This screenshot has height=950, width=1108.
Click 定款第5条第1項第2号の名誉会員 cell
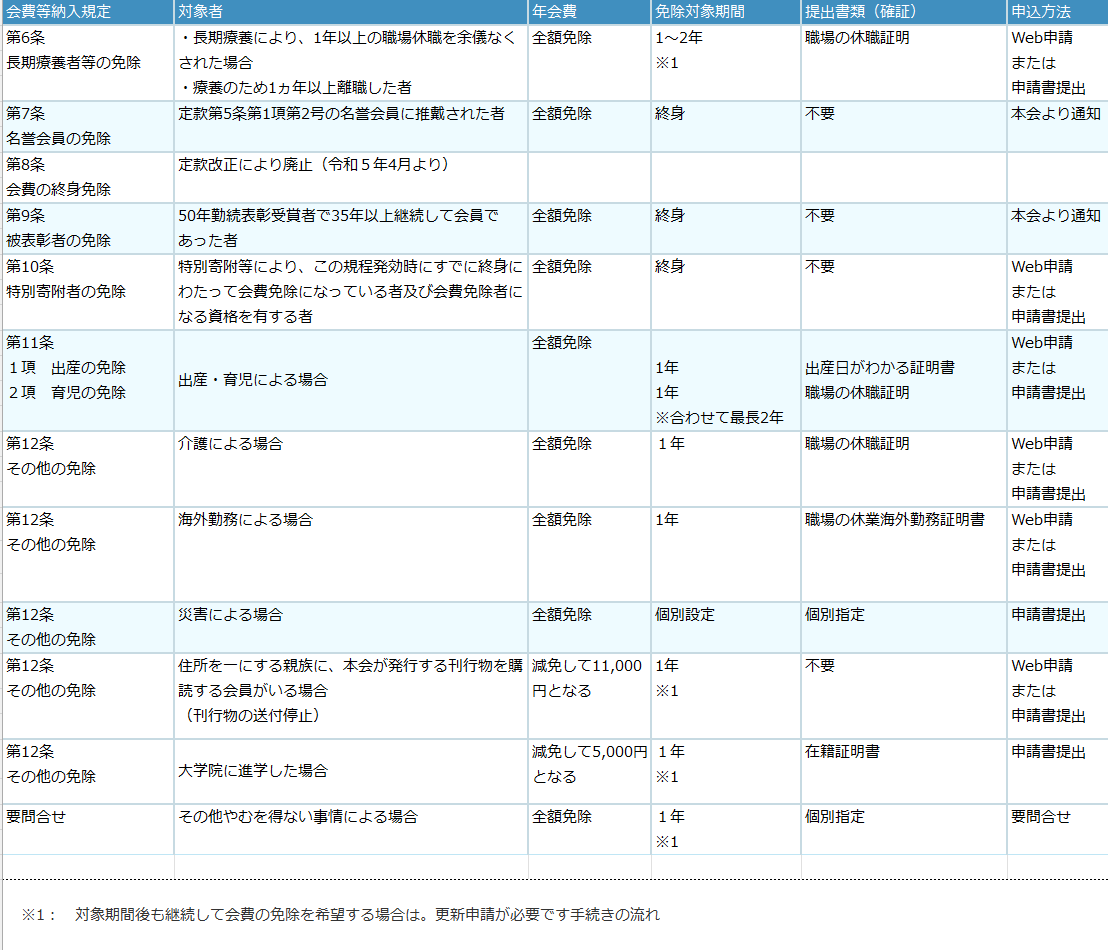341,113
